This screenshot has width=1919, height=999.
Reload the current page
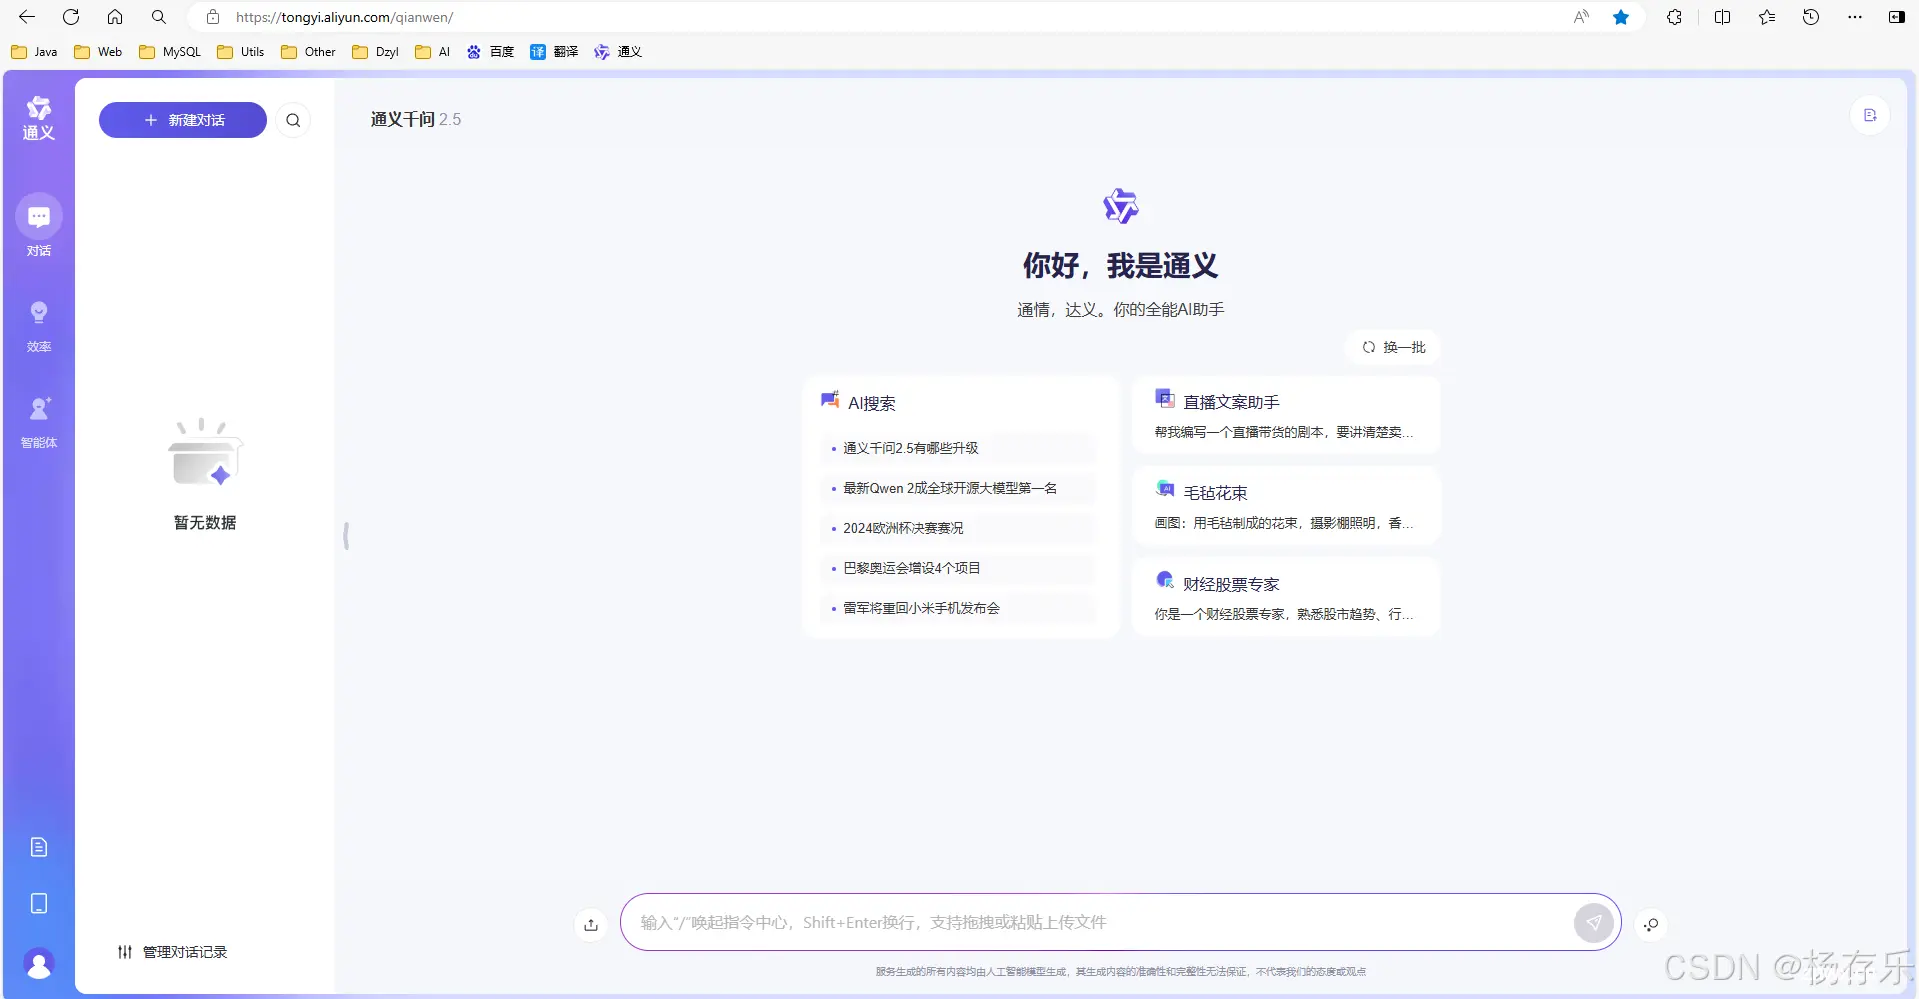point(71,17)
